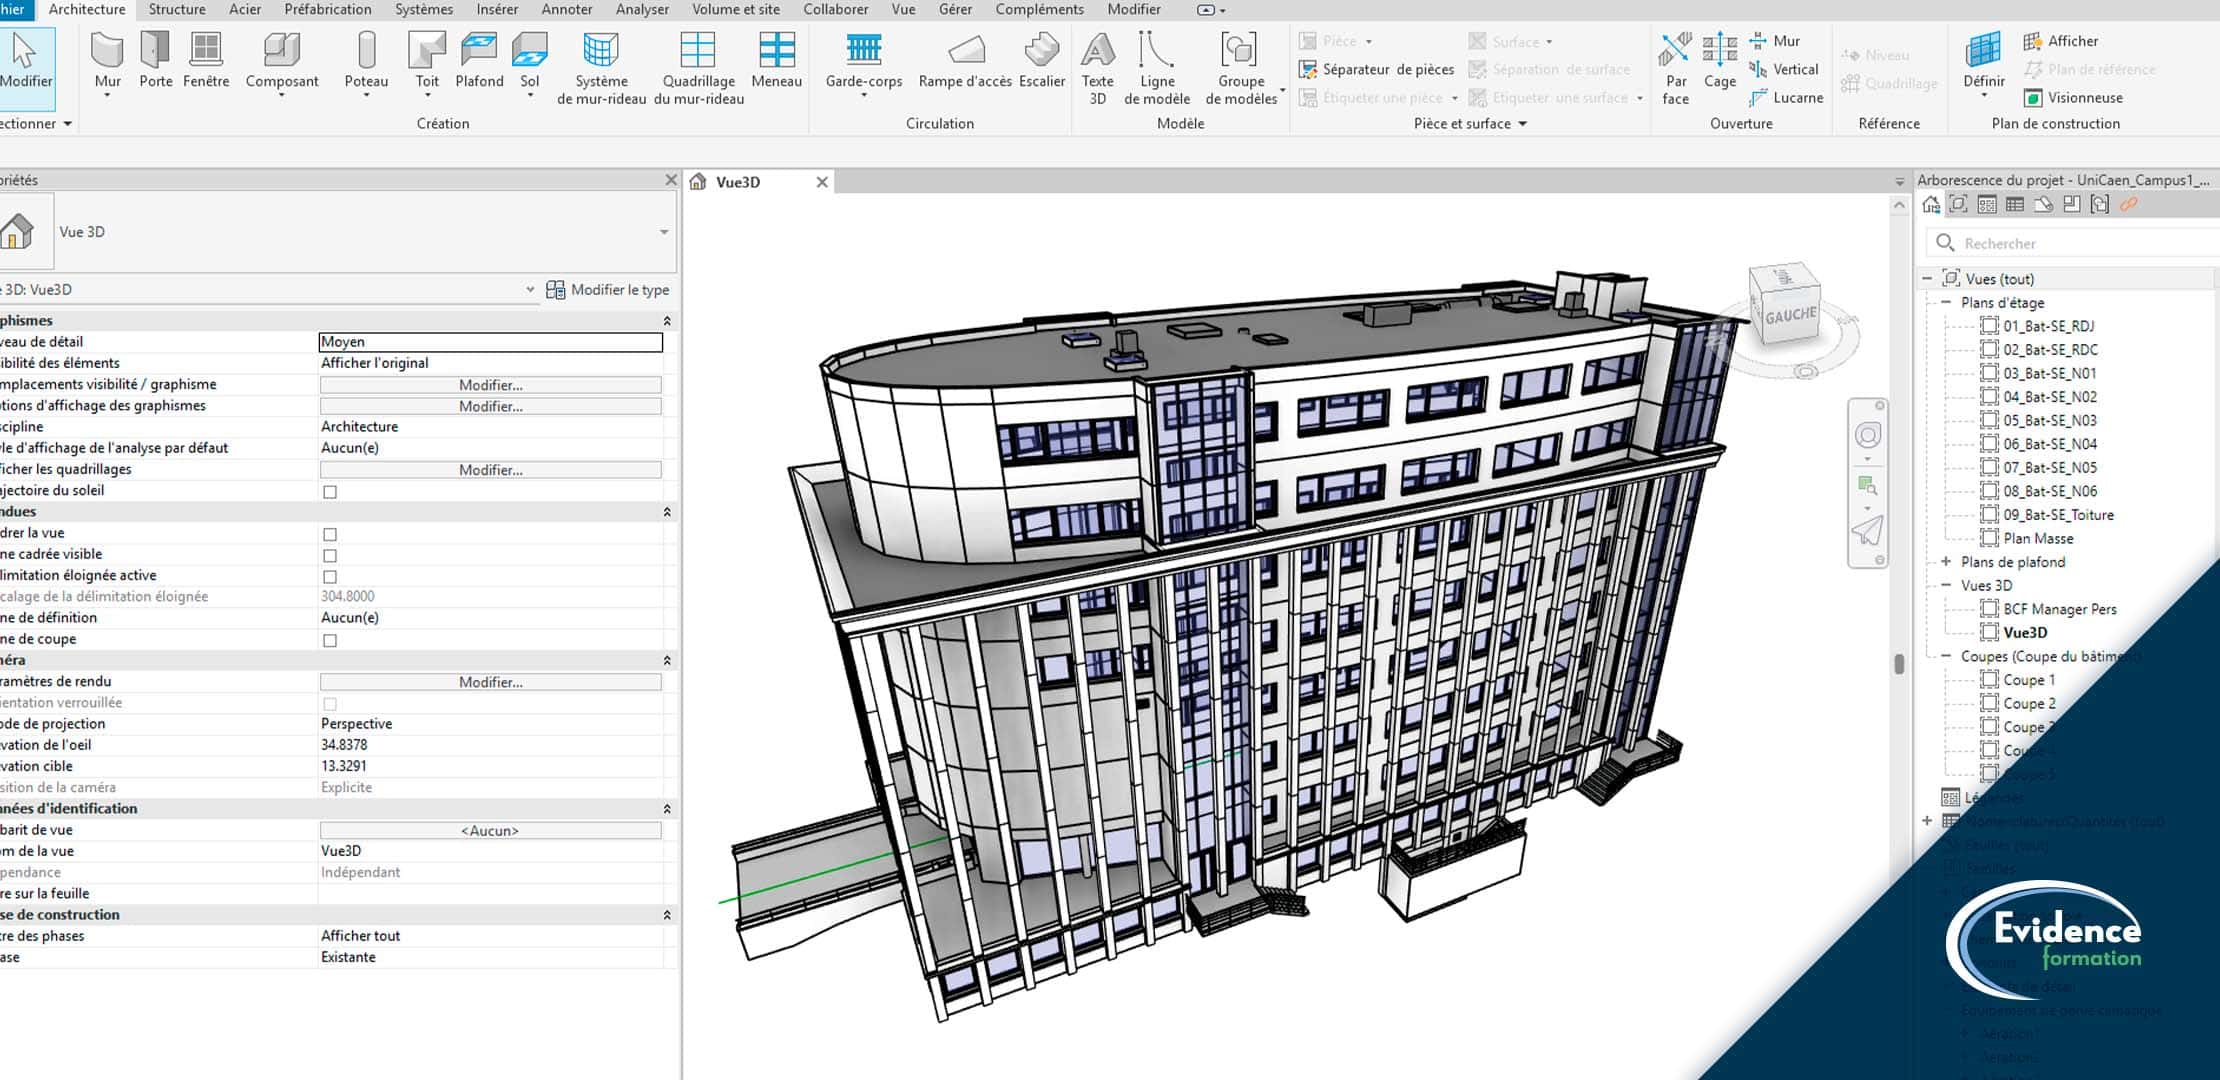The width and height of the screenshot is (2220, 1080).
Task: Collapse the Plans d'étage branch
Action: coord(1944,302)
